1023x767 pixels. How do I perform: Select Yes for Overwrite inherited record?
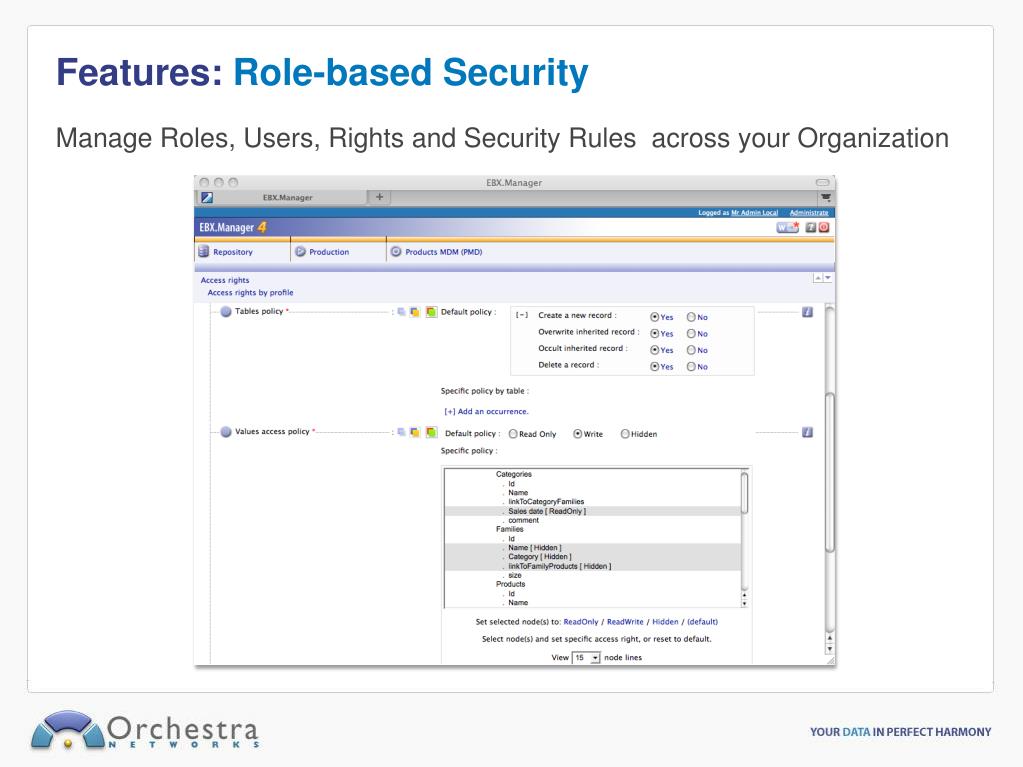click(x=654, y=333)
